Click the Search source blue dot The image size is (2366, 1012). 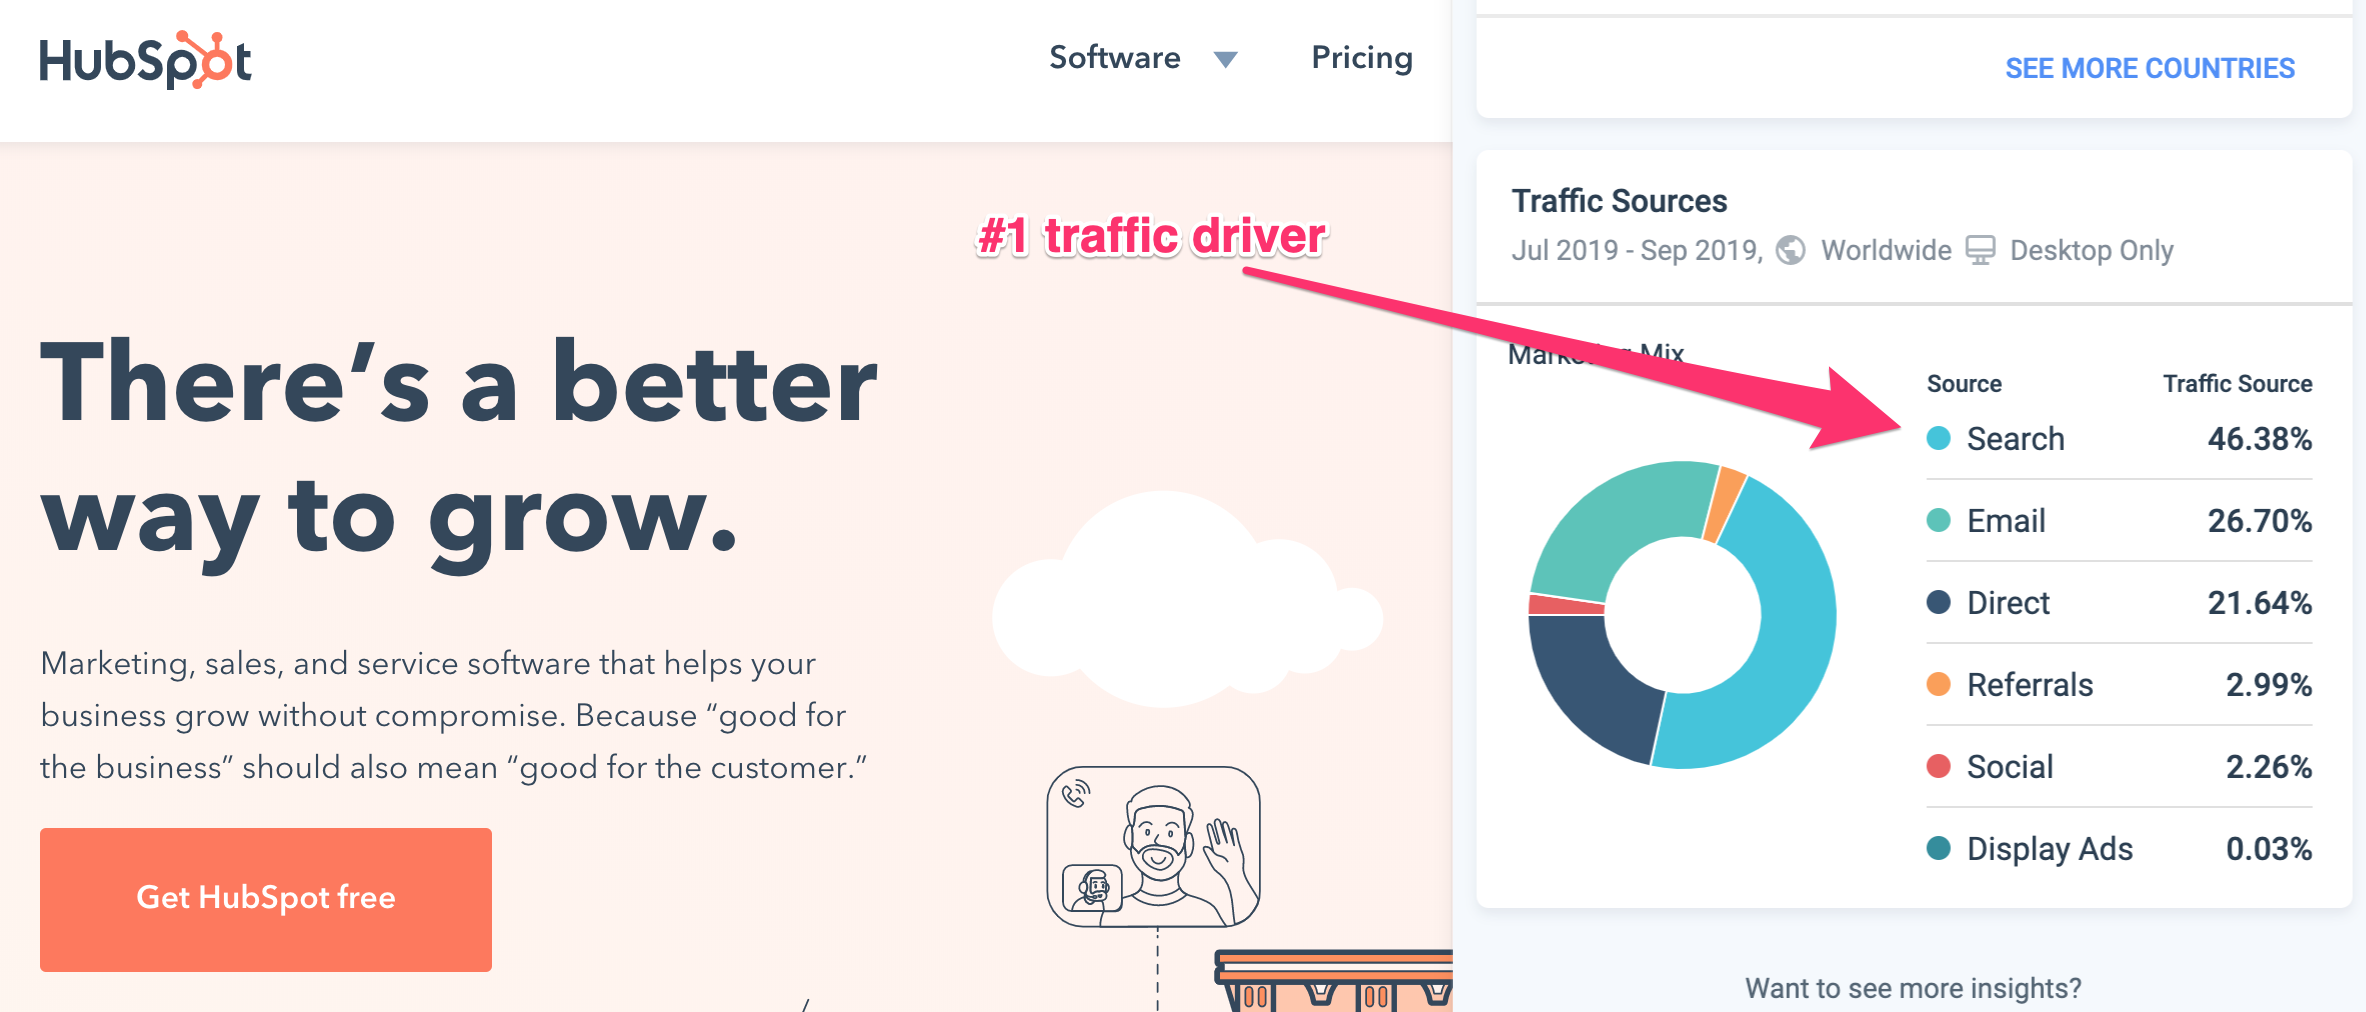point(1938,438)
